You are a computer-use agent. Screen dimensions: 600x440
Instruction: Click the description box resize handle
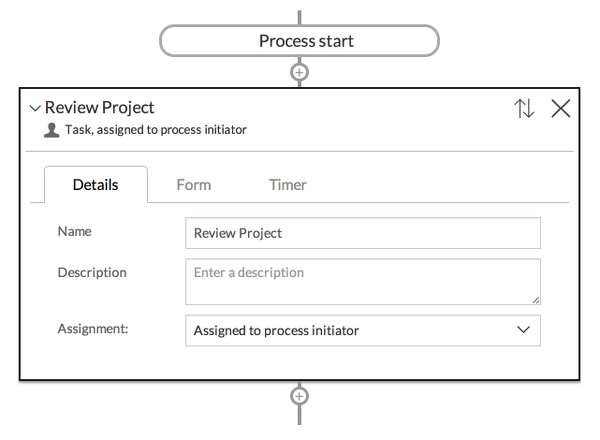click(x=536, y=299)
